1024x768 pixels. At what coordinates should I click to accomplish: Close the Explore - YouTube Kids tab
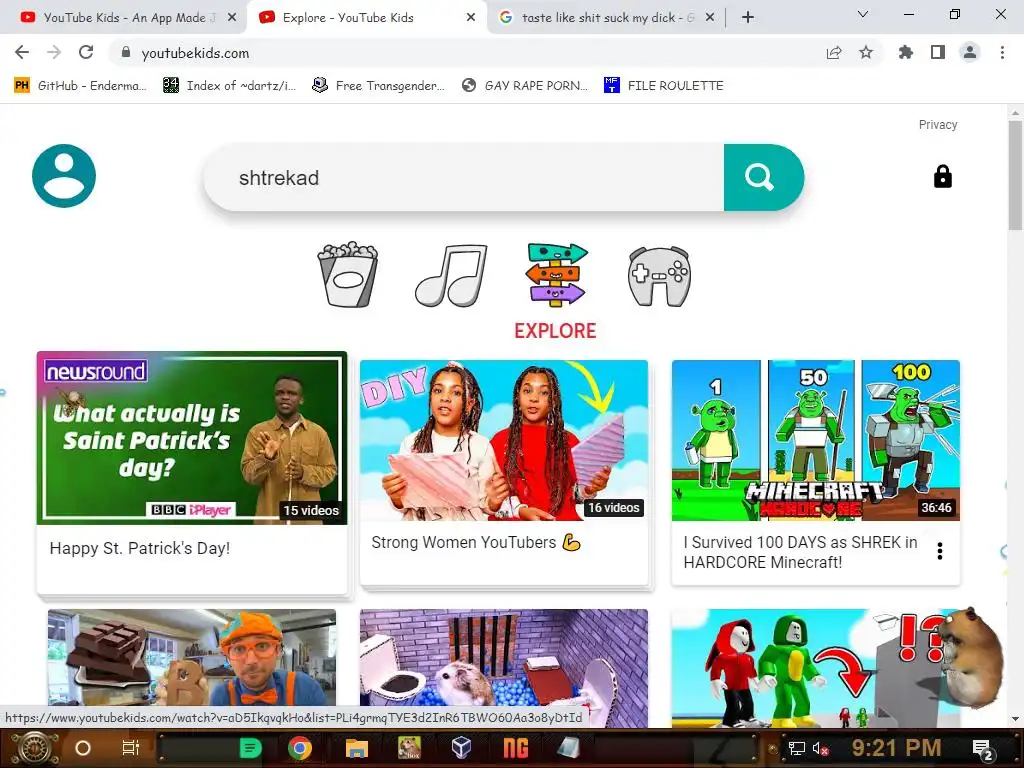[x=471, y=18]
